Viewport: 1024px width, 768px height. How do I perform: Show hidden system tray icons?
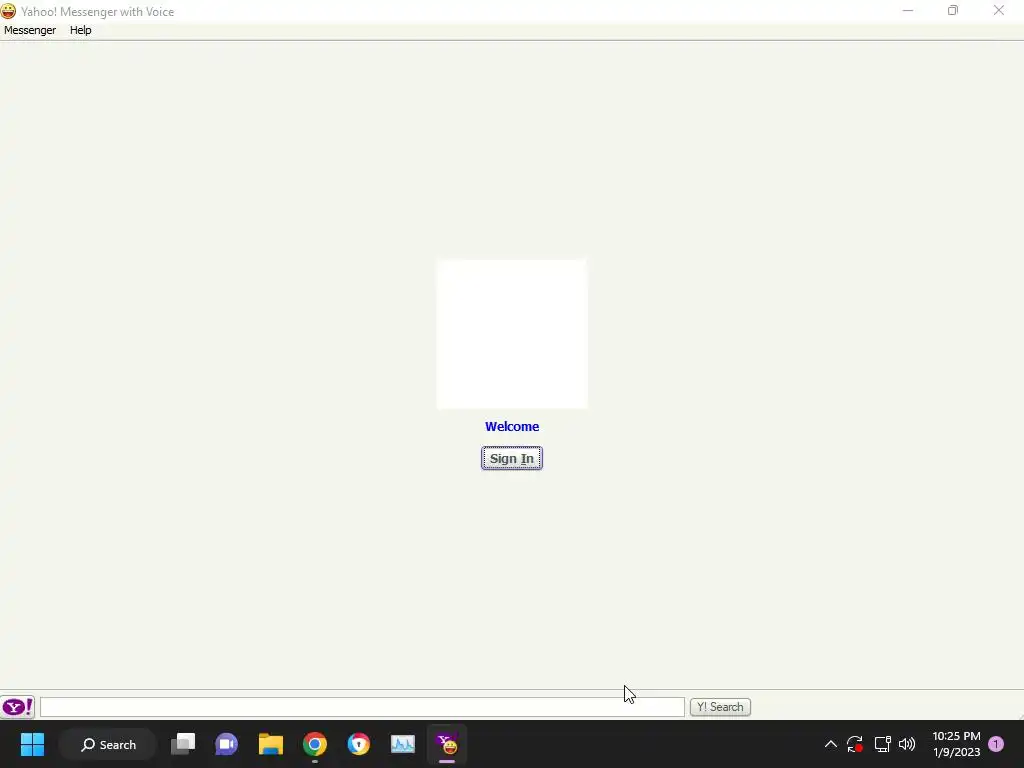[831, 744]
